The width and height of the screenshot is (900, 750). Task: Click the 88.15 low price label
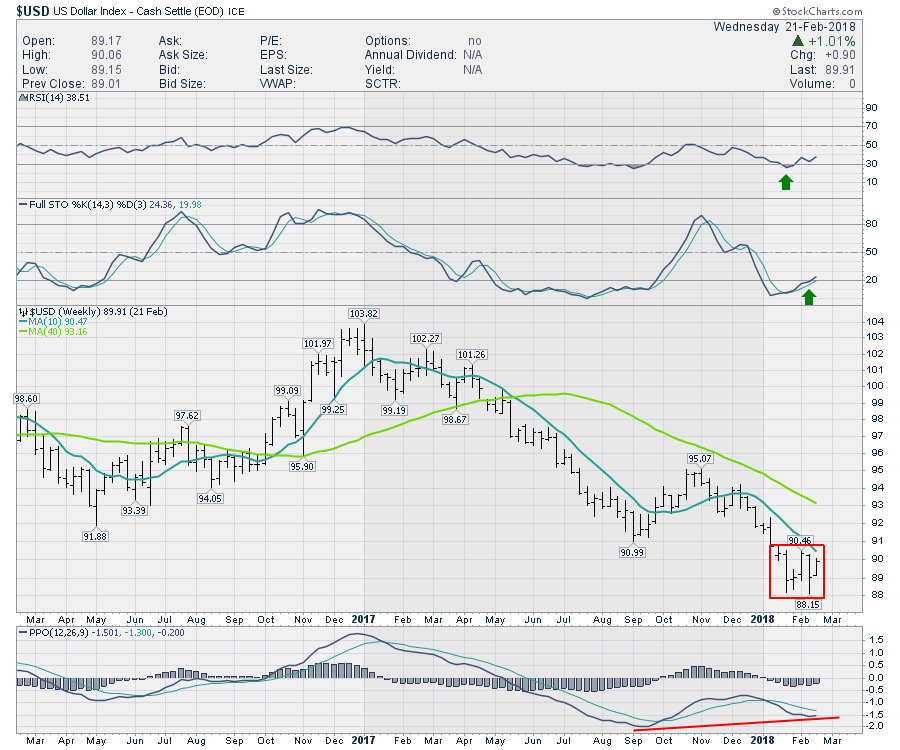pyautogui.click(x=807, y=605)
